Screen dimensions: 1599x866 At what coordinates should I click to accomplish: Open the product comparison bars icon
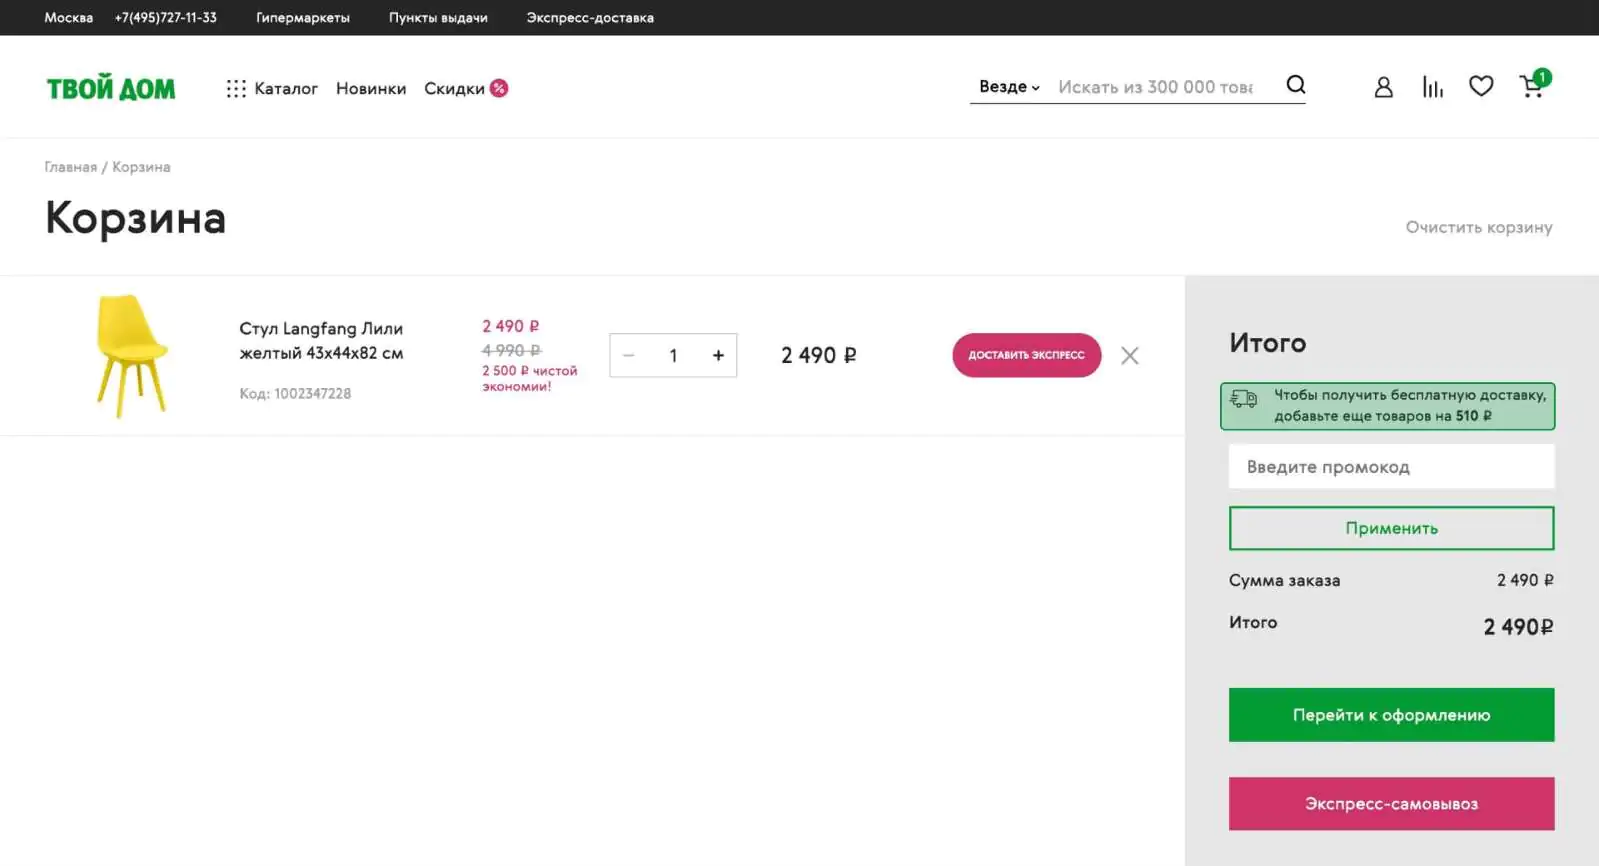1432,87
